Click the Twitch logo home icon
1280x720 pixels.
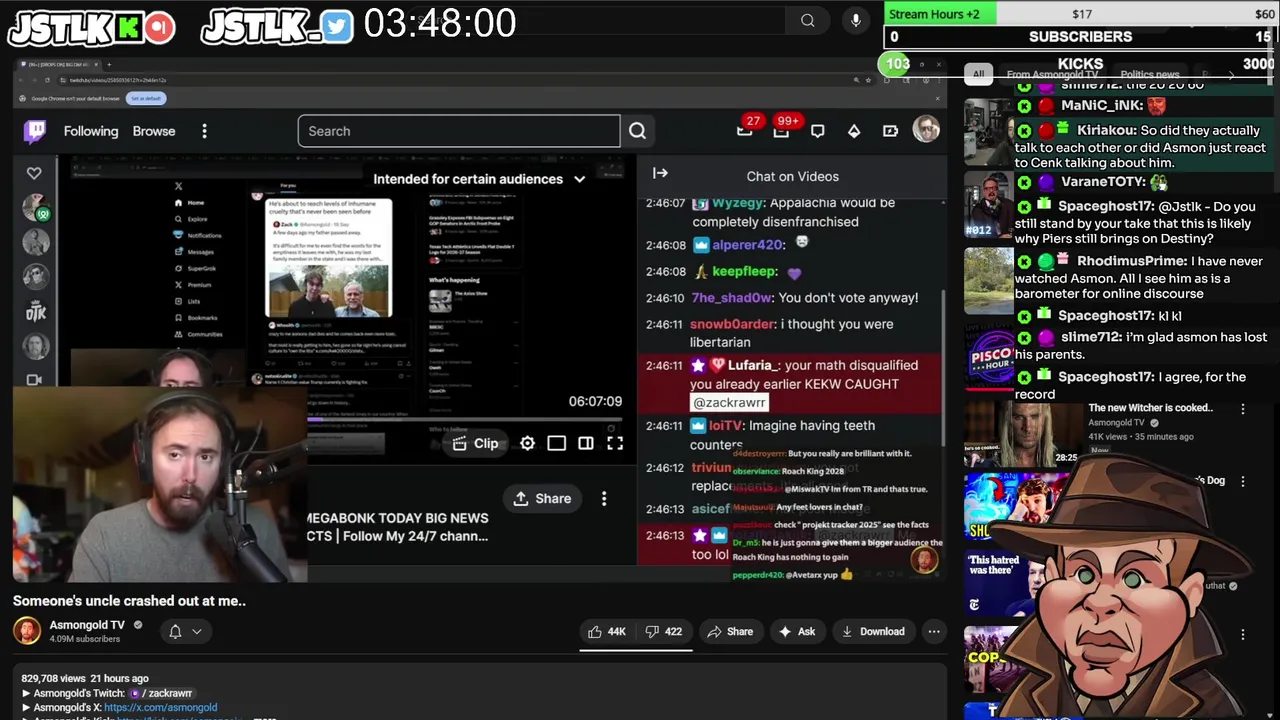pyautogui.click(x=35, y=131)
